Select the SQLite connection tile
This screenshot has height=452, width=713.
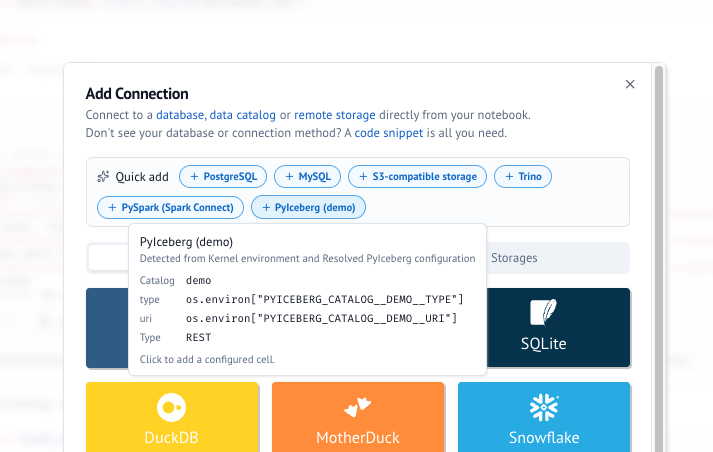coord(558,327)
